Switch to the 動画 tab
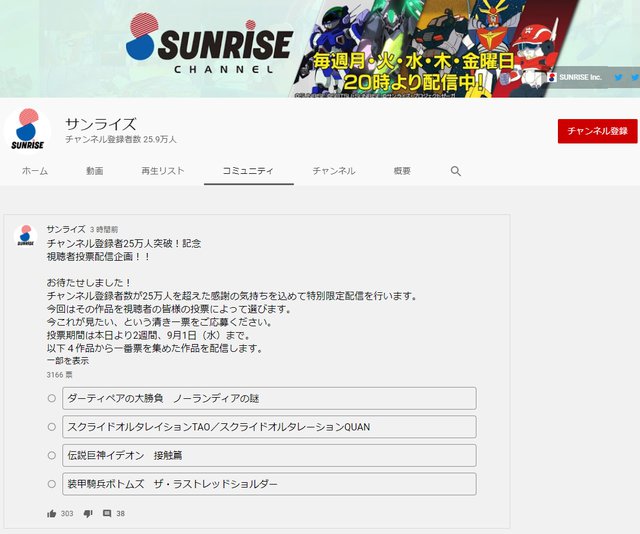Screen dimensions: 640x534 tap(95, 171)
